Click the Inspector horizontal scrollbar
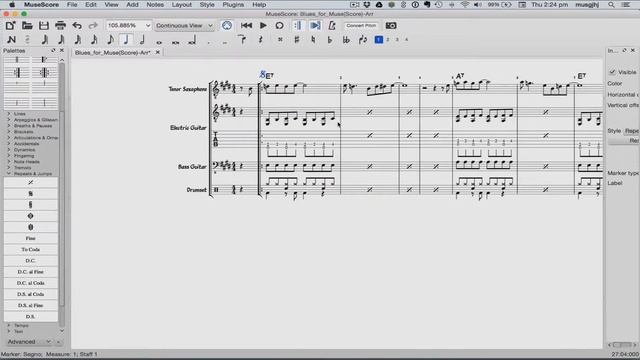The image size is (640, 360). coord(623,345)
